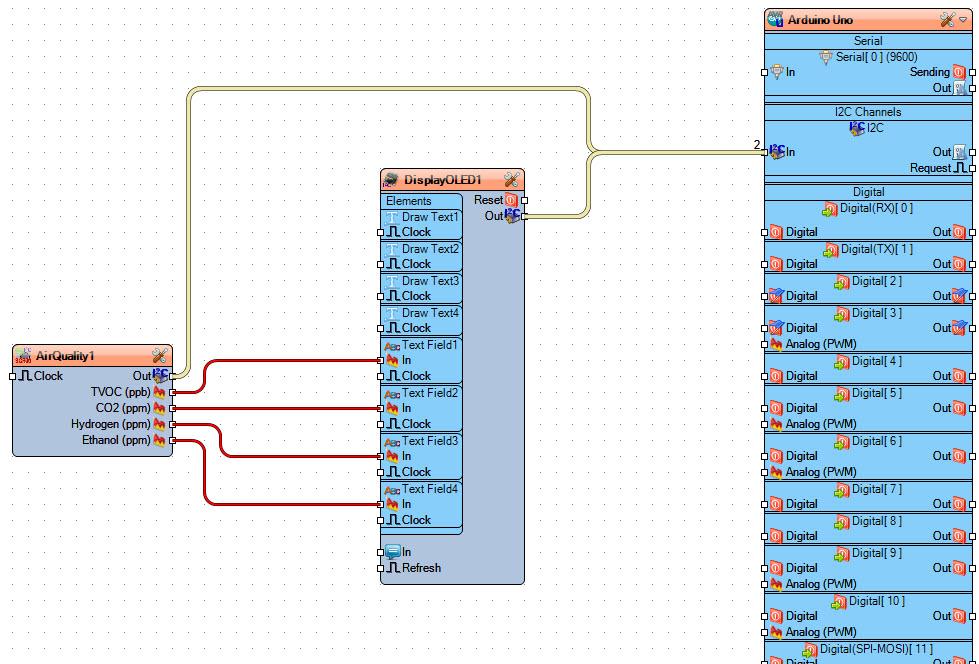Screen dimensions: 979x664
Task: Select the AirQuality1 I2C Out pin icon
Action: pos(161,375)
